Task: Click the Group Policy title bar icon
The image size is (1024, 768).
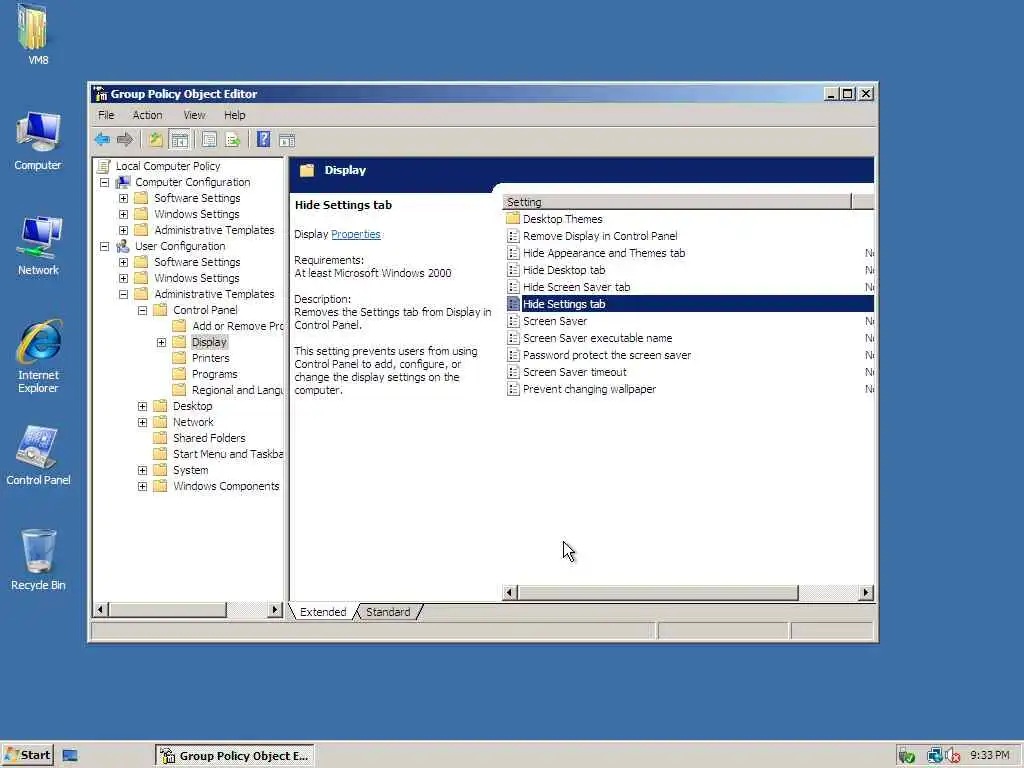Action: (x=100, y=94)
